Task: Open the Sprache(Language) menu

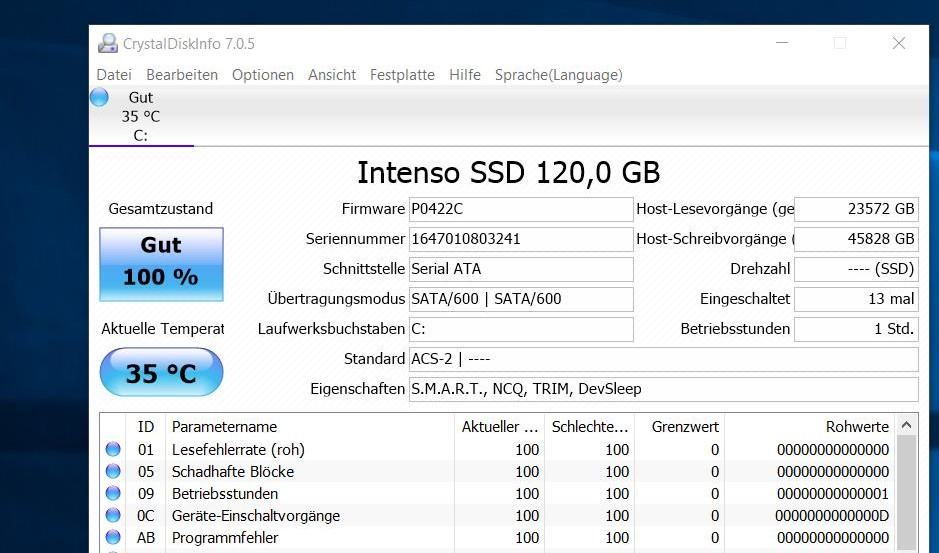Action: (x=559, y=75)
